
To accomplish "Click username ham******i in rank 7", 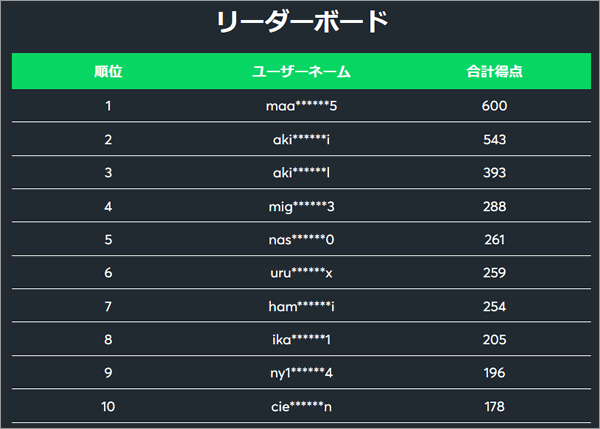I will point(301,306).
